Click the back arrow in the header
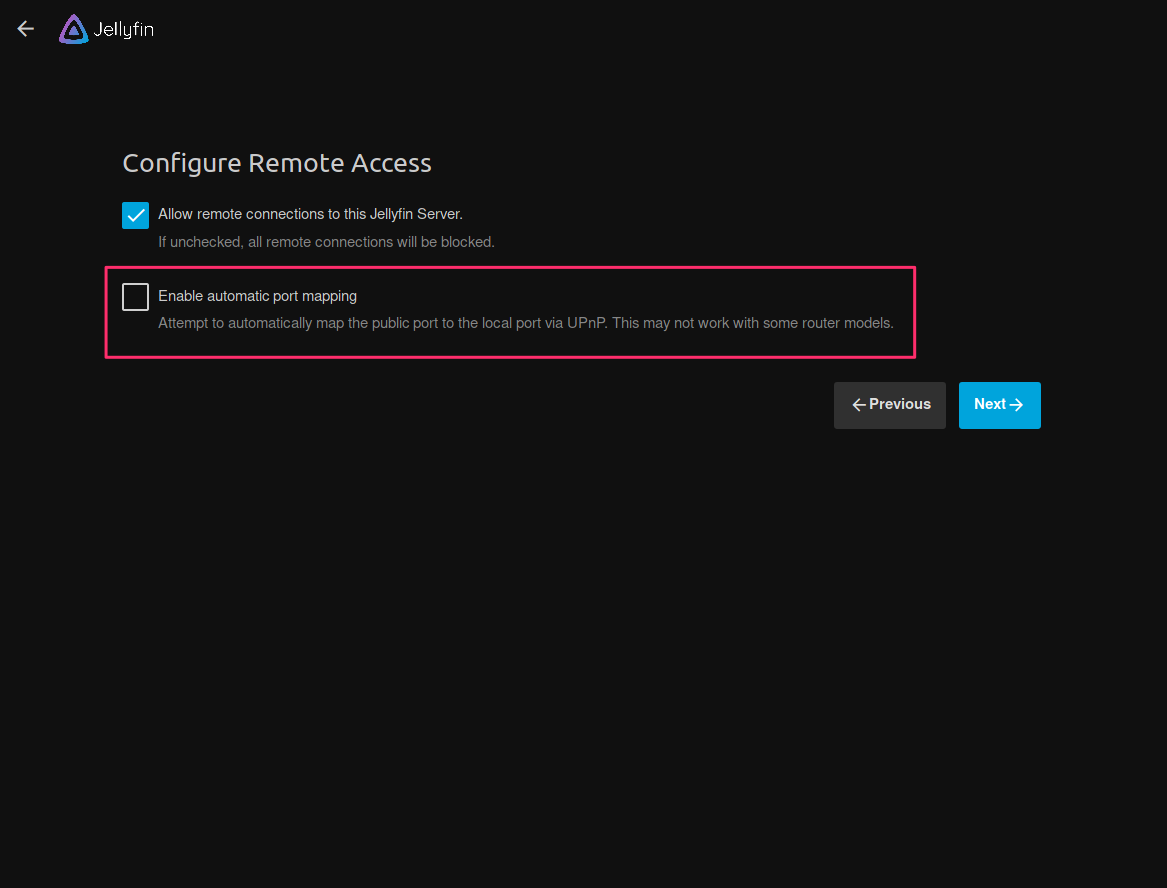 pyautogui.click(x=26, y=29)
